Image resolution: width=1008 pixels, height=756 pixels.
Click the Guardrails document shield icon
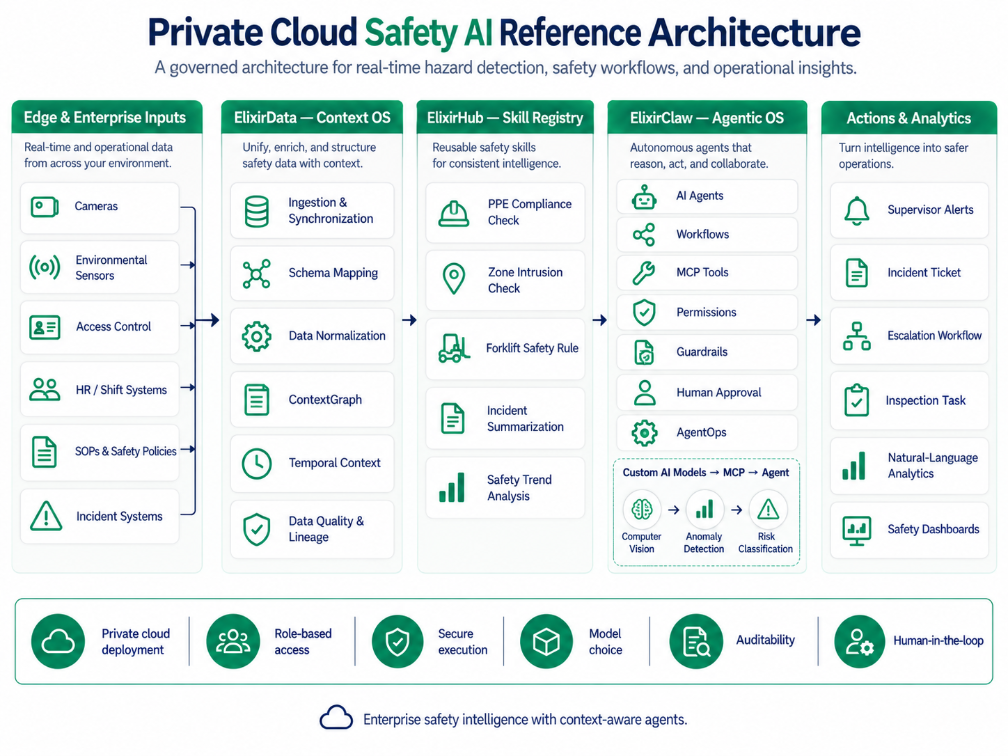click(644, 352)
